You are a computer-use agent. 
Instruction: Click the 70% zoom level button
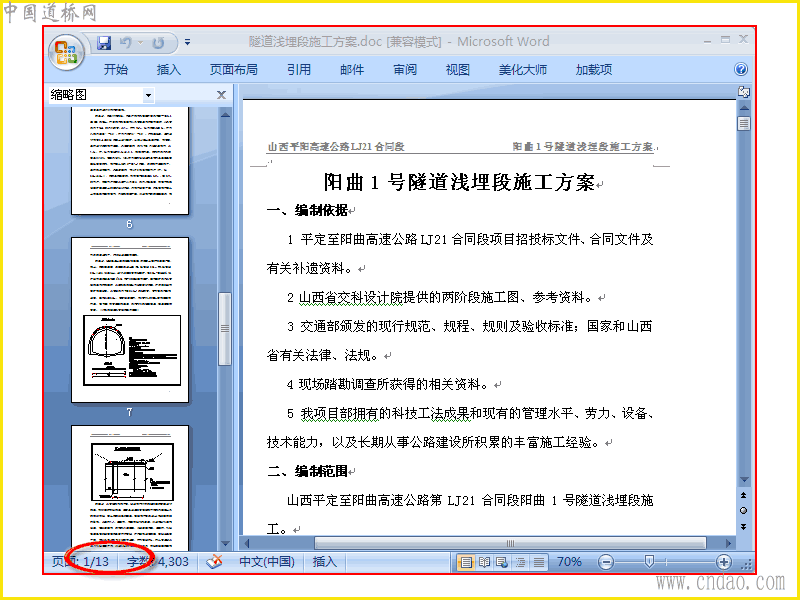click(569, 562)
